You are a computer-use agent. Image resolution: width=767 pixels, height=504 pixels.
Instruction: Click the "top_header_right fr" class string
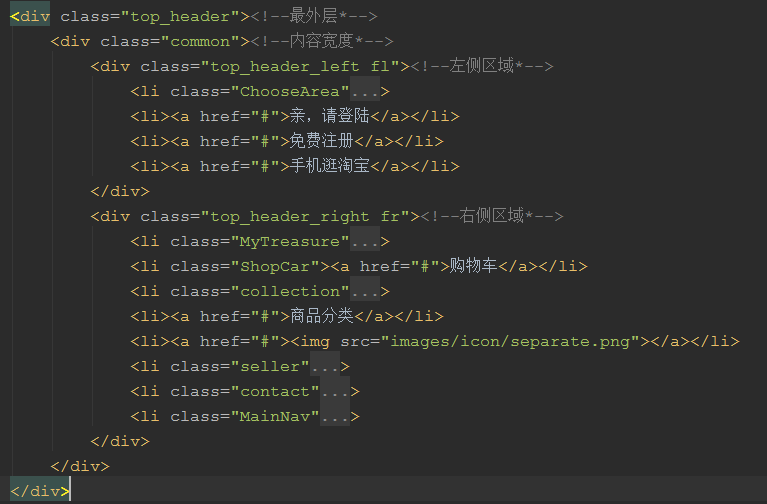(305, 217)
